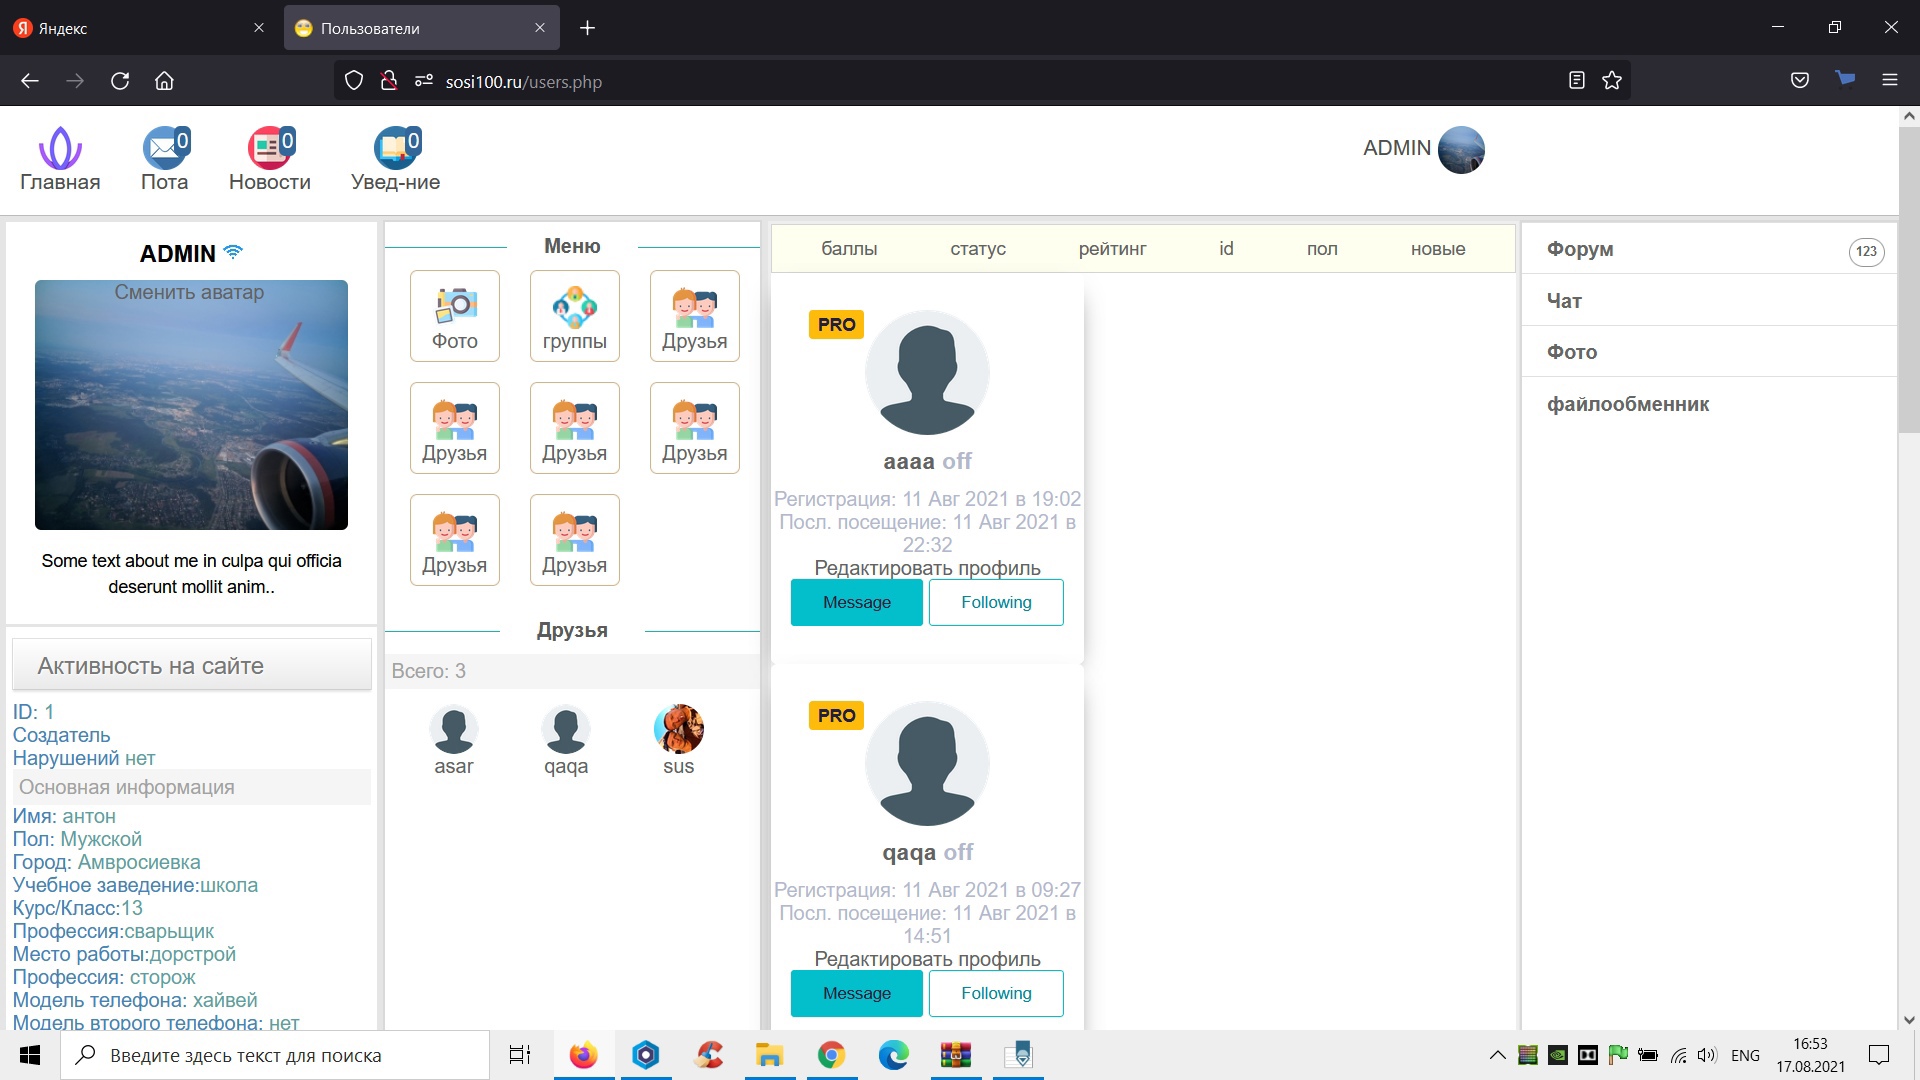Viewport: 1920px width, 1080px height.
Task: Expand Основная информация section
Action: tap(191, 787)
